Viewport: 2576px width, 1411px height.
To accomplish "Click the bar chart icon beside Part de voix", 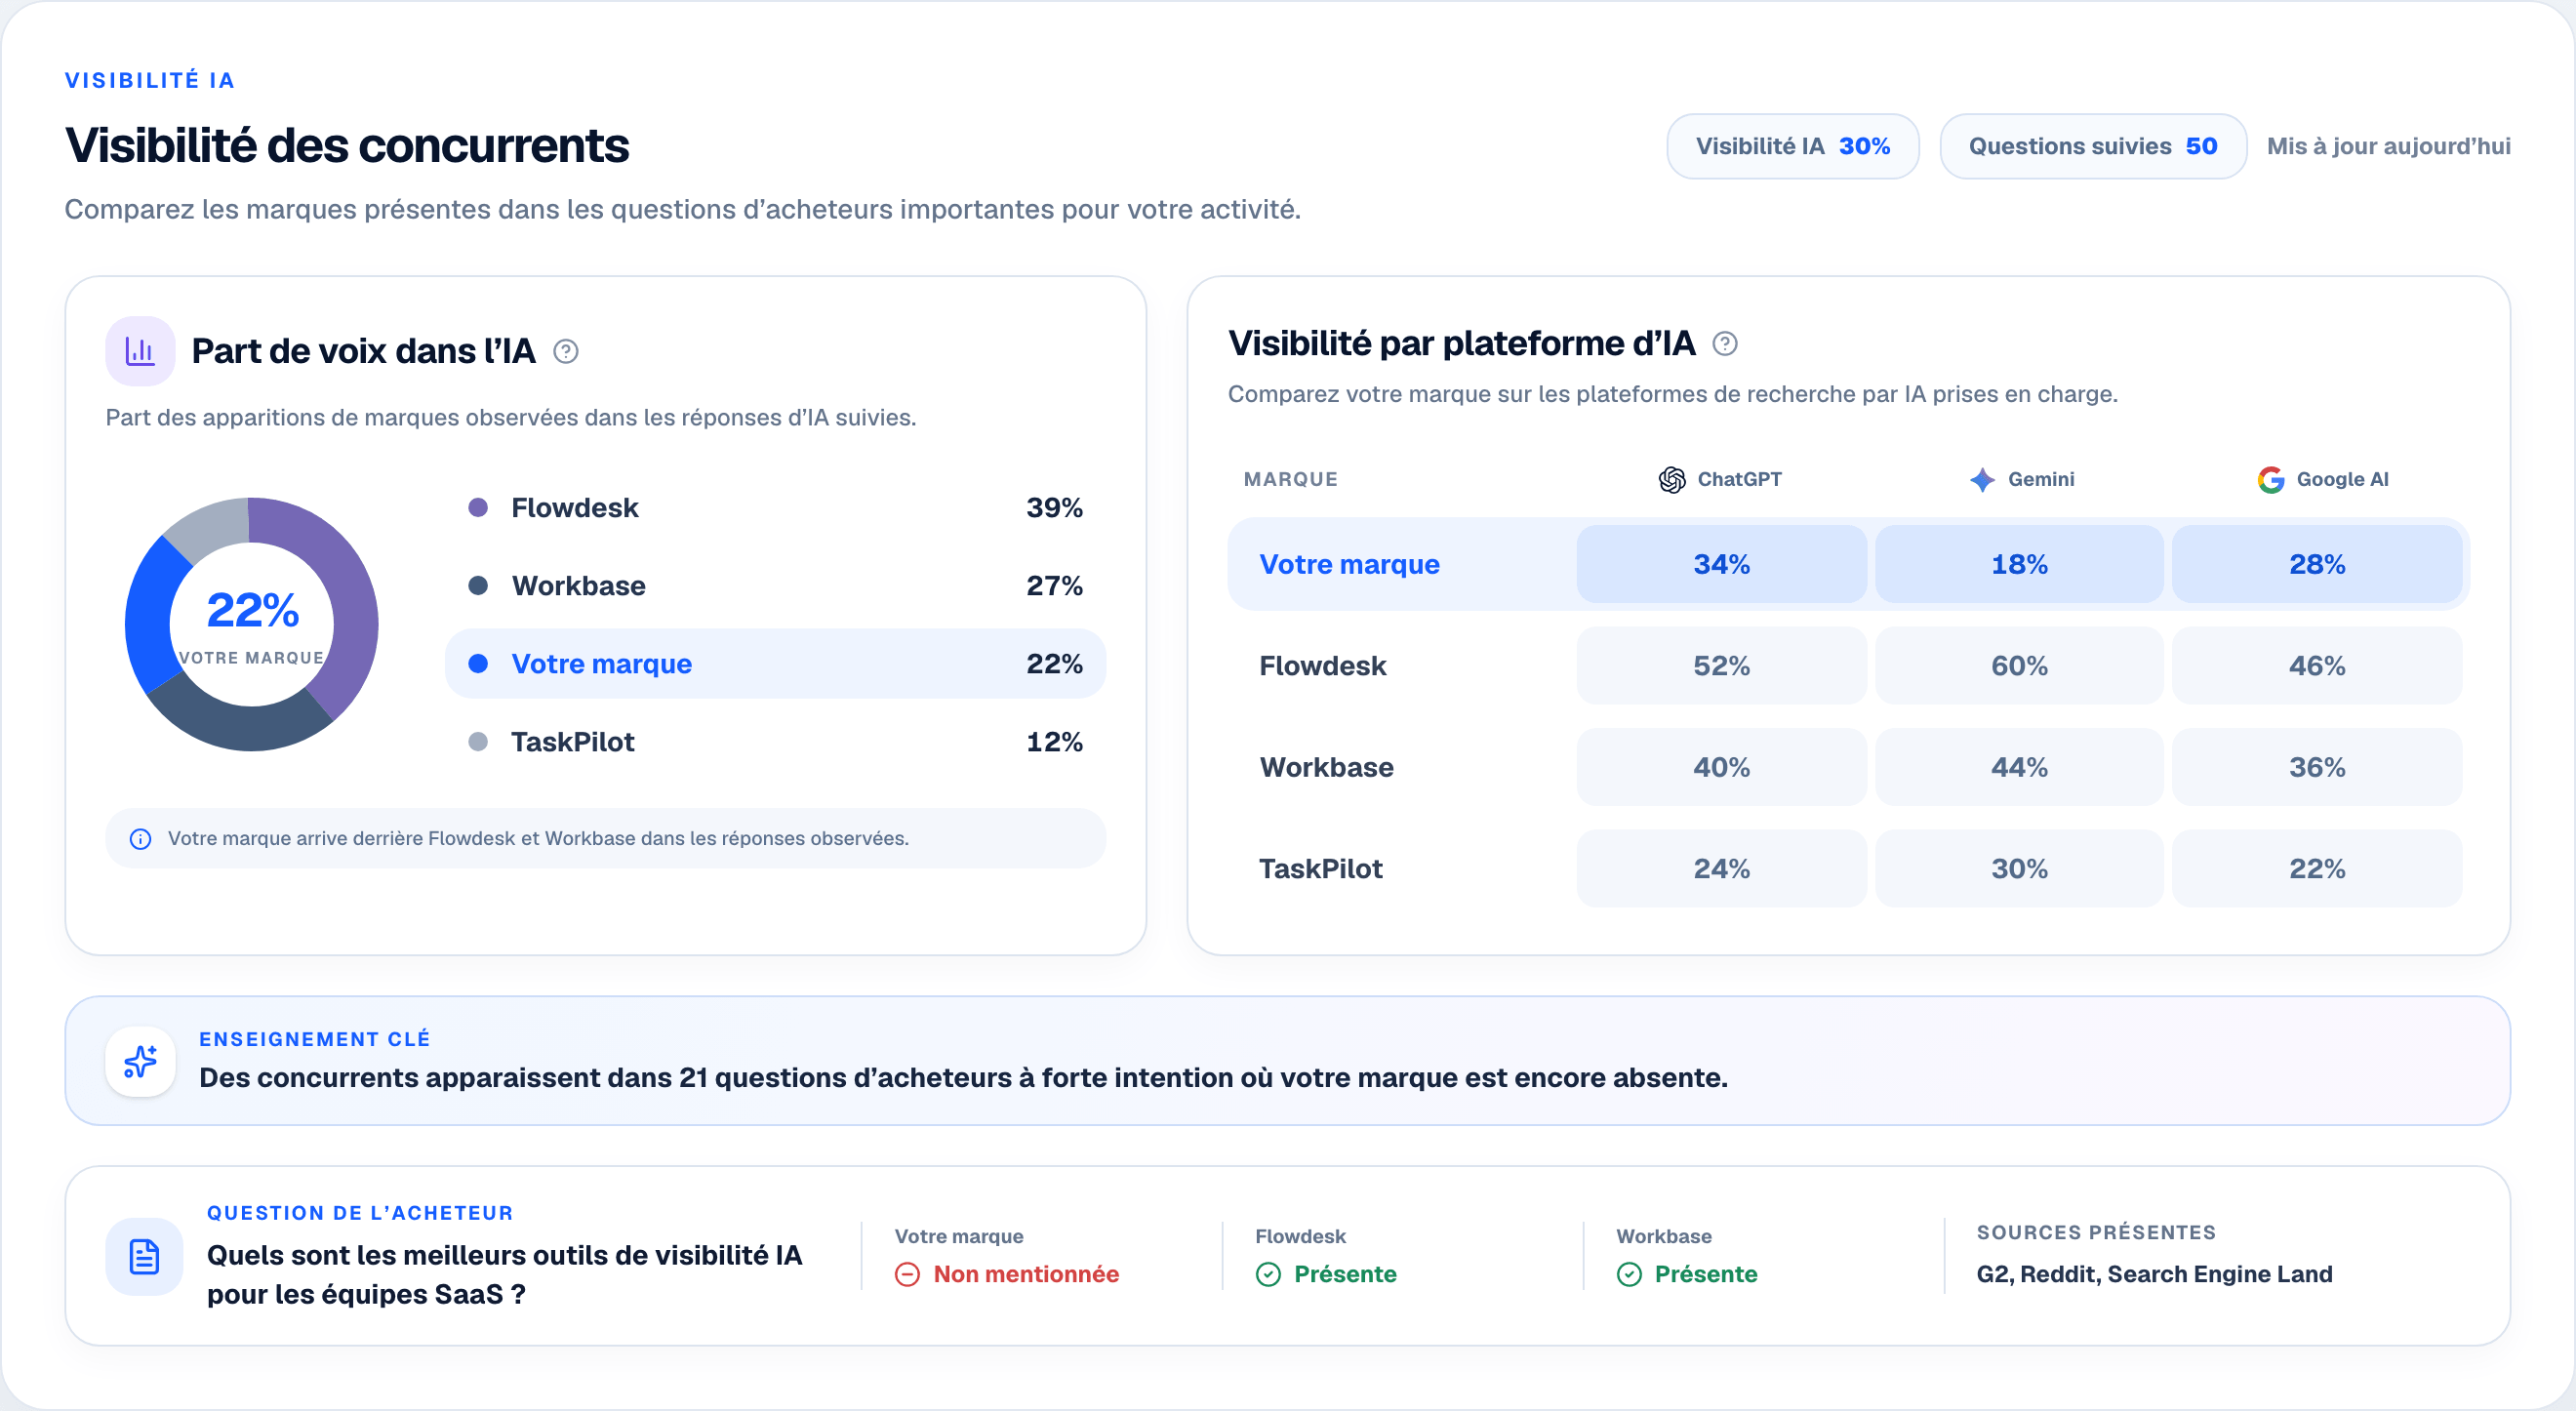I will pos(140,351).
